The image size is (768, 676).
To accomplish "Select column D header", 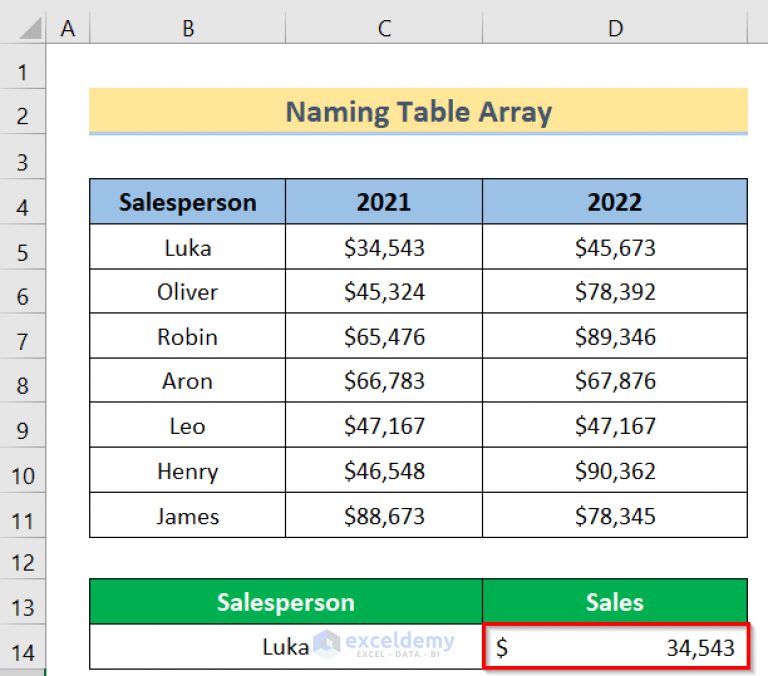I will tap(615, 28).
